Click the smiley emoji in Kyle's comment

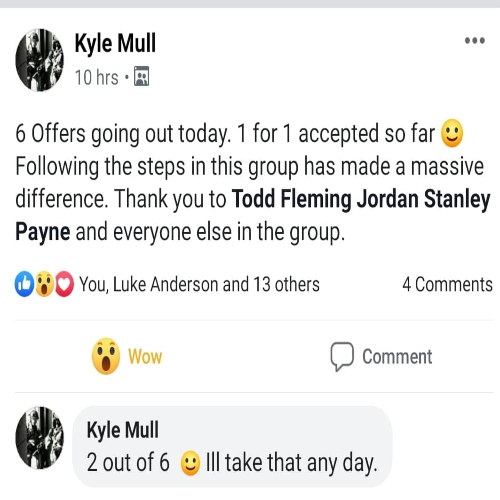point(190,463)
